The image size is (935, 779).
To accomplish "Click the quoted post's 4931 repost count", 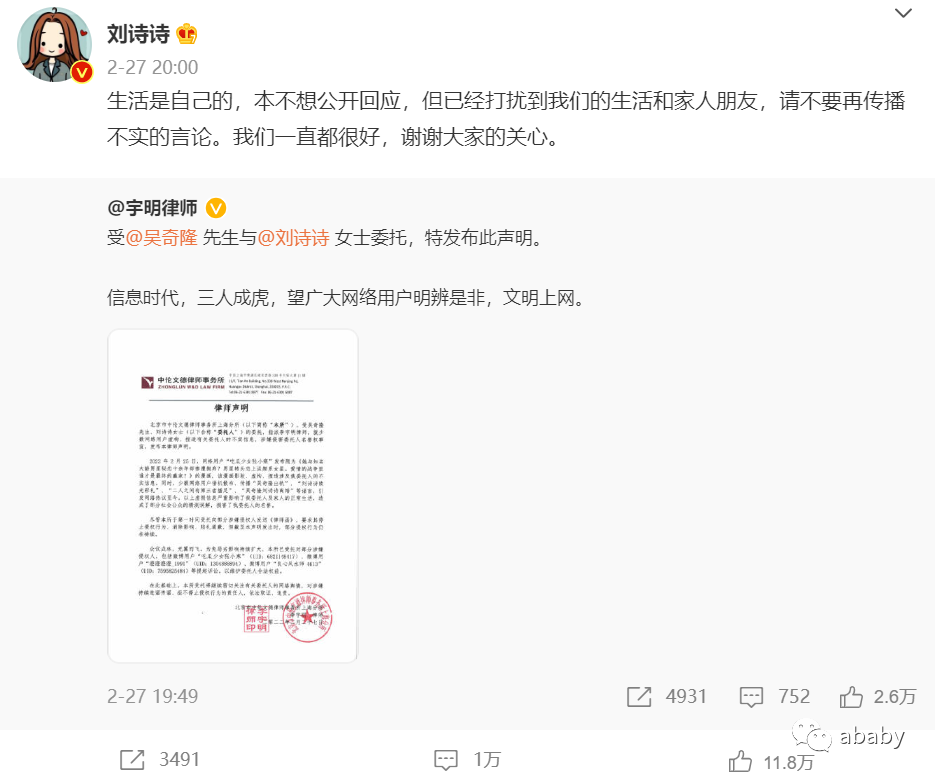I will (x=686, y=696).
